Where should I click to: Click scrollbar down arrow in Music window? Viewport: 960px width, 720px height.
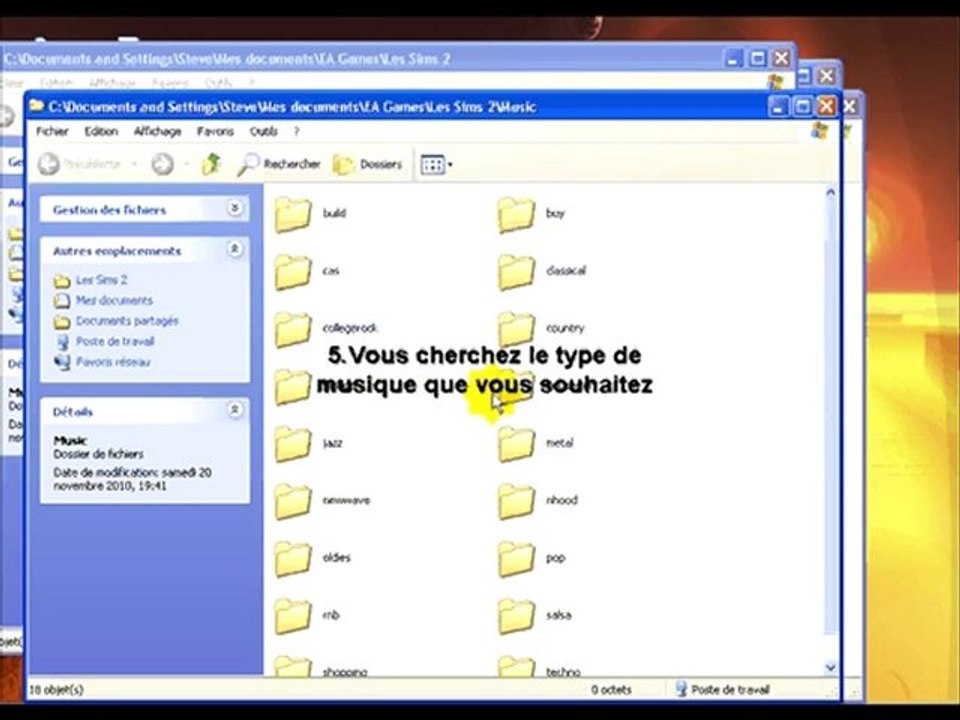pyautogui.click(x=831, y=667)
